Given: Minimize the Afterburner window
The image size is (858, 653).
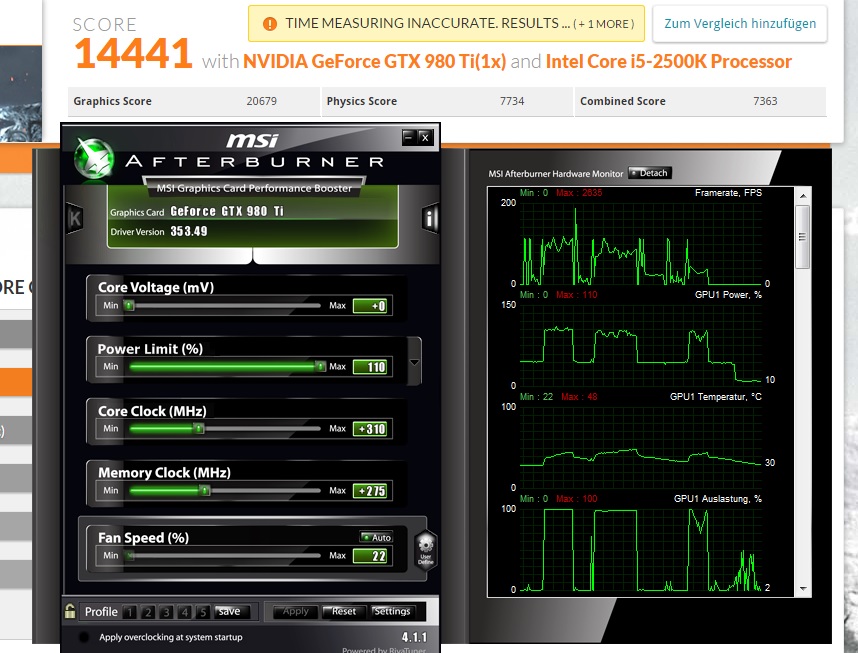Looking at the screenshot, I should 408,137.
